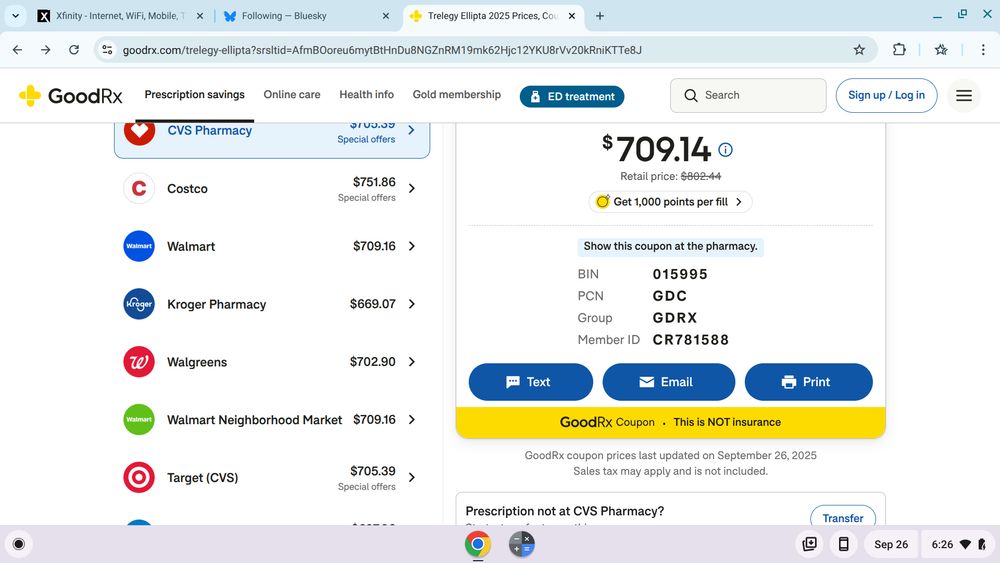The width and height of the screenshot is (1000, 563).
Task: Expand the Walmart Neighborhood Market row chevron
Action: (x=411, y=420)
